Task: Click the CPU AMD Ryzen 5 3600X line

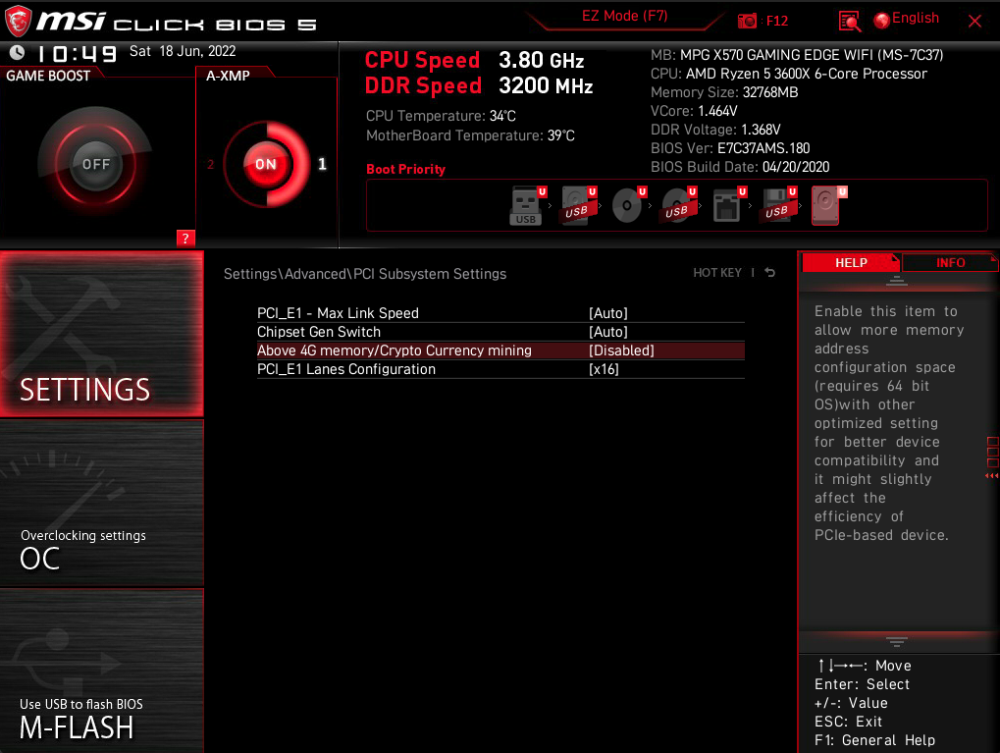Action: point(789,74)
